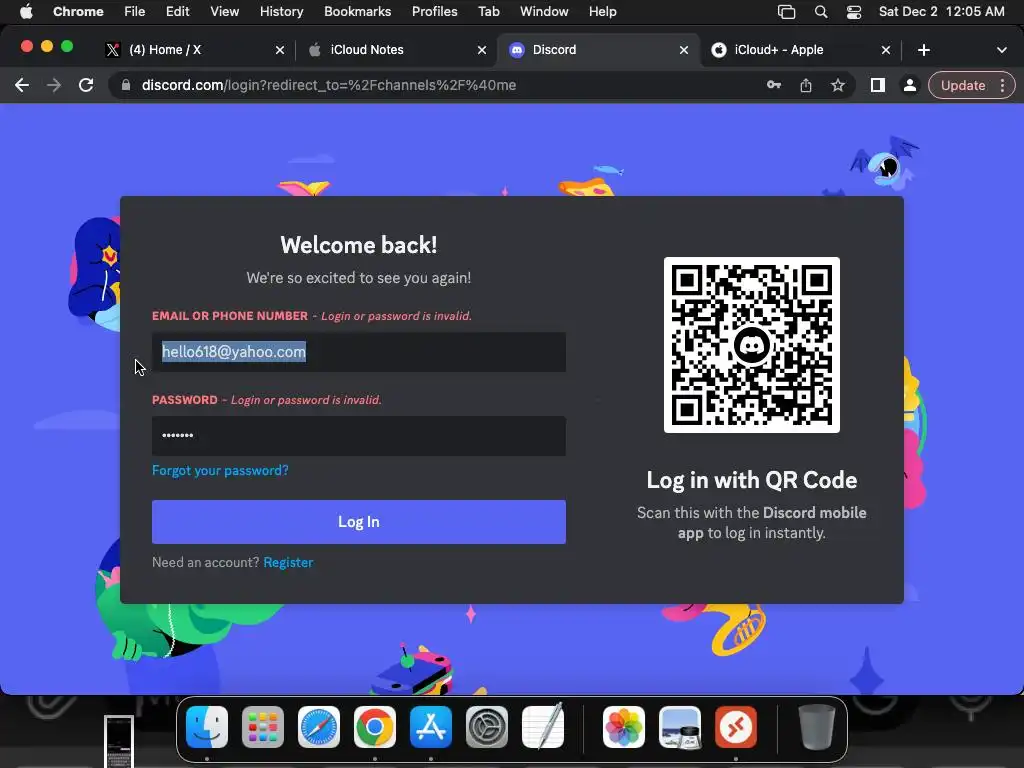
Task: Focus the email or phone number field
Action: pos(359,352)
